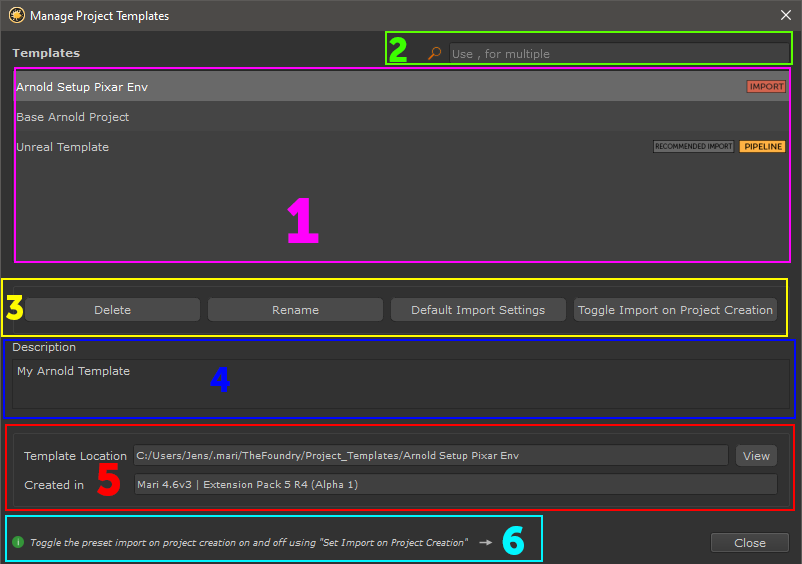Click View next to Template Location
This screenshot has height=564, width=802.
pos(756,456)
